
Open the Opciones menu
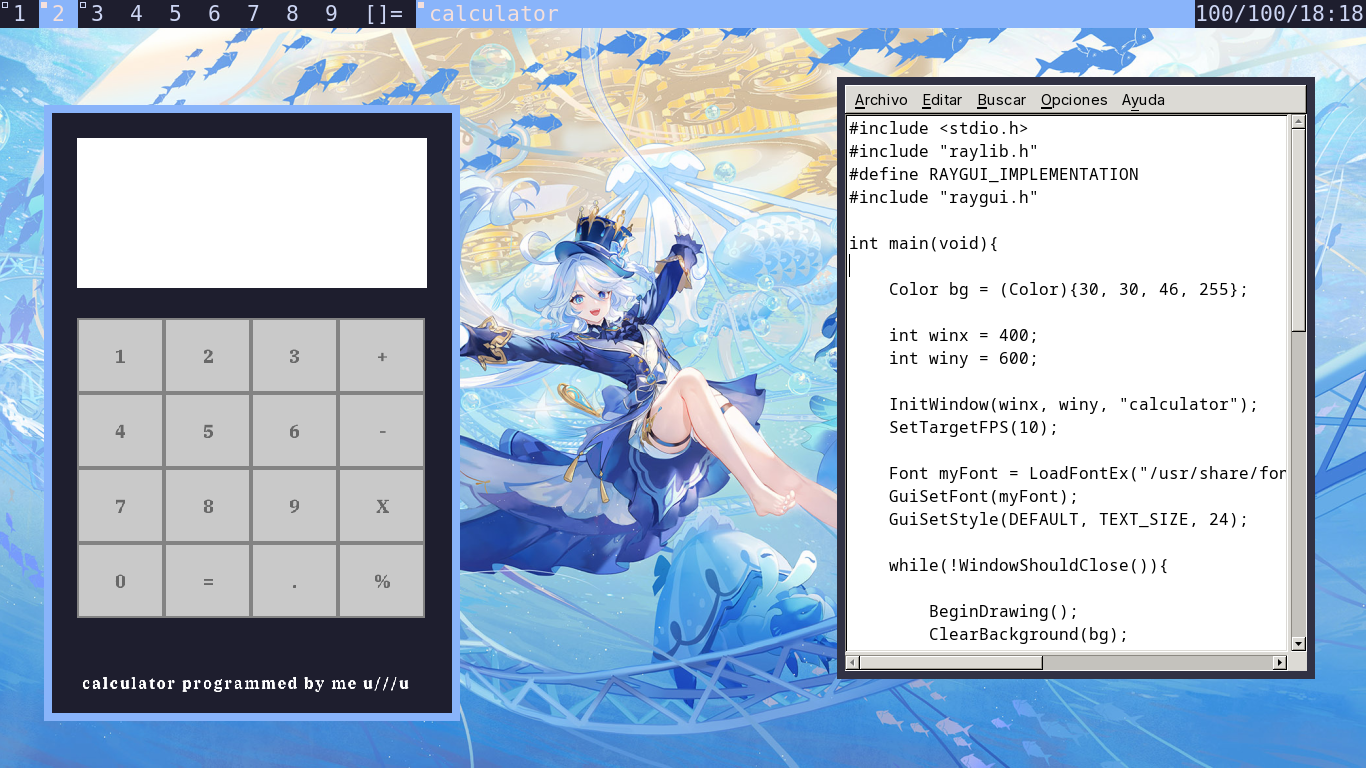[1074, 100]
